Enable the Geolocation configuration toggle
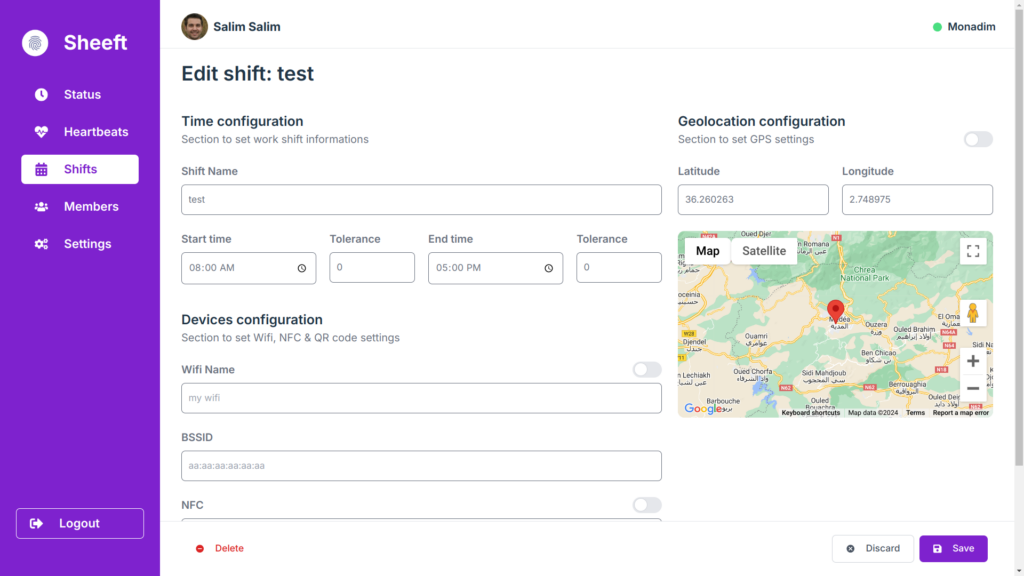 [x=978, y=139]
